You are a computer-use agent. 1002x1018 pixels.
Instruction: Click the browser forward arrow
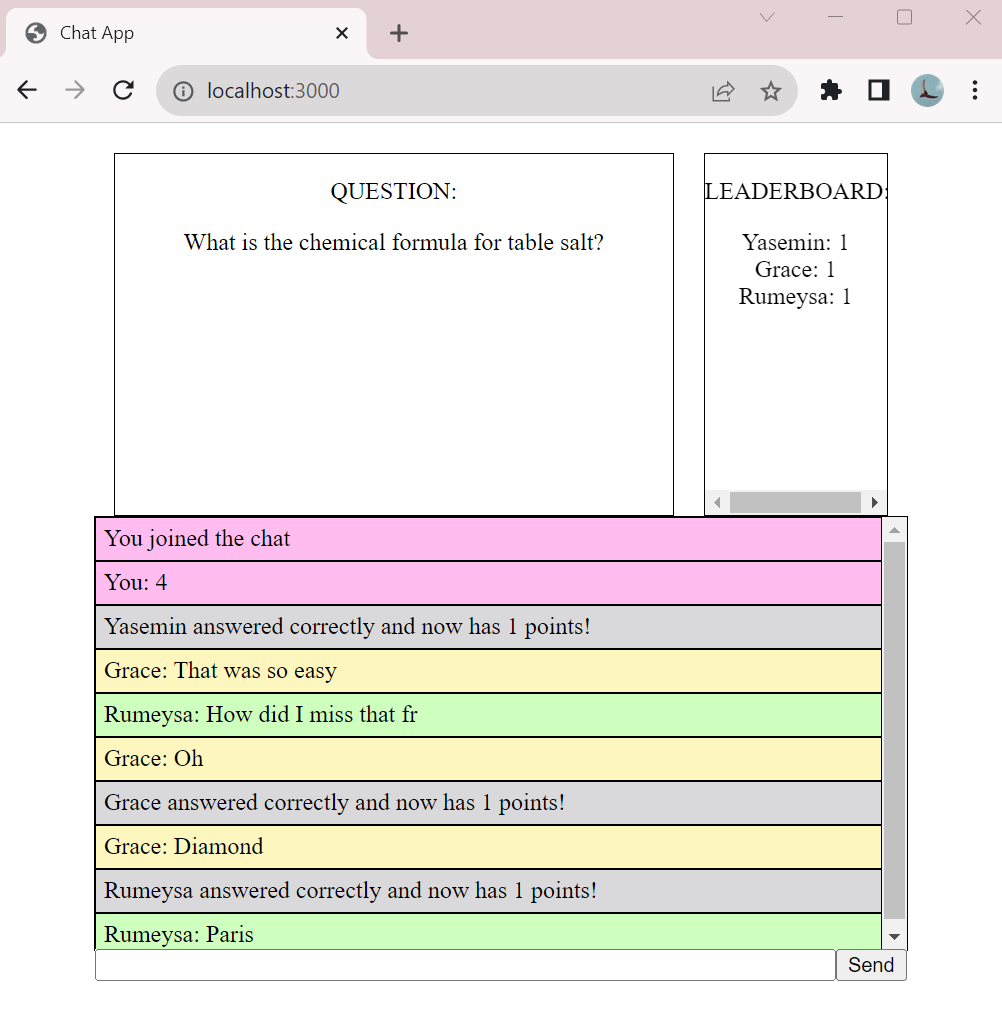(75, 90)
